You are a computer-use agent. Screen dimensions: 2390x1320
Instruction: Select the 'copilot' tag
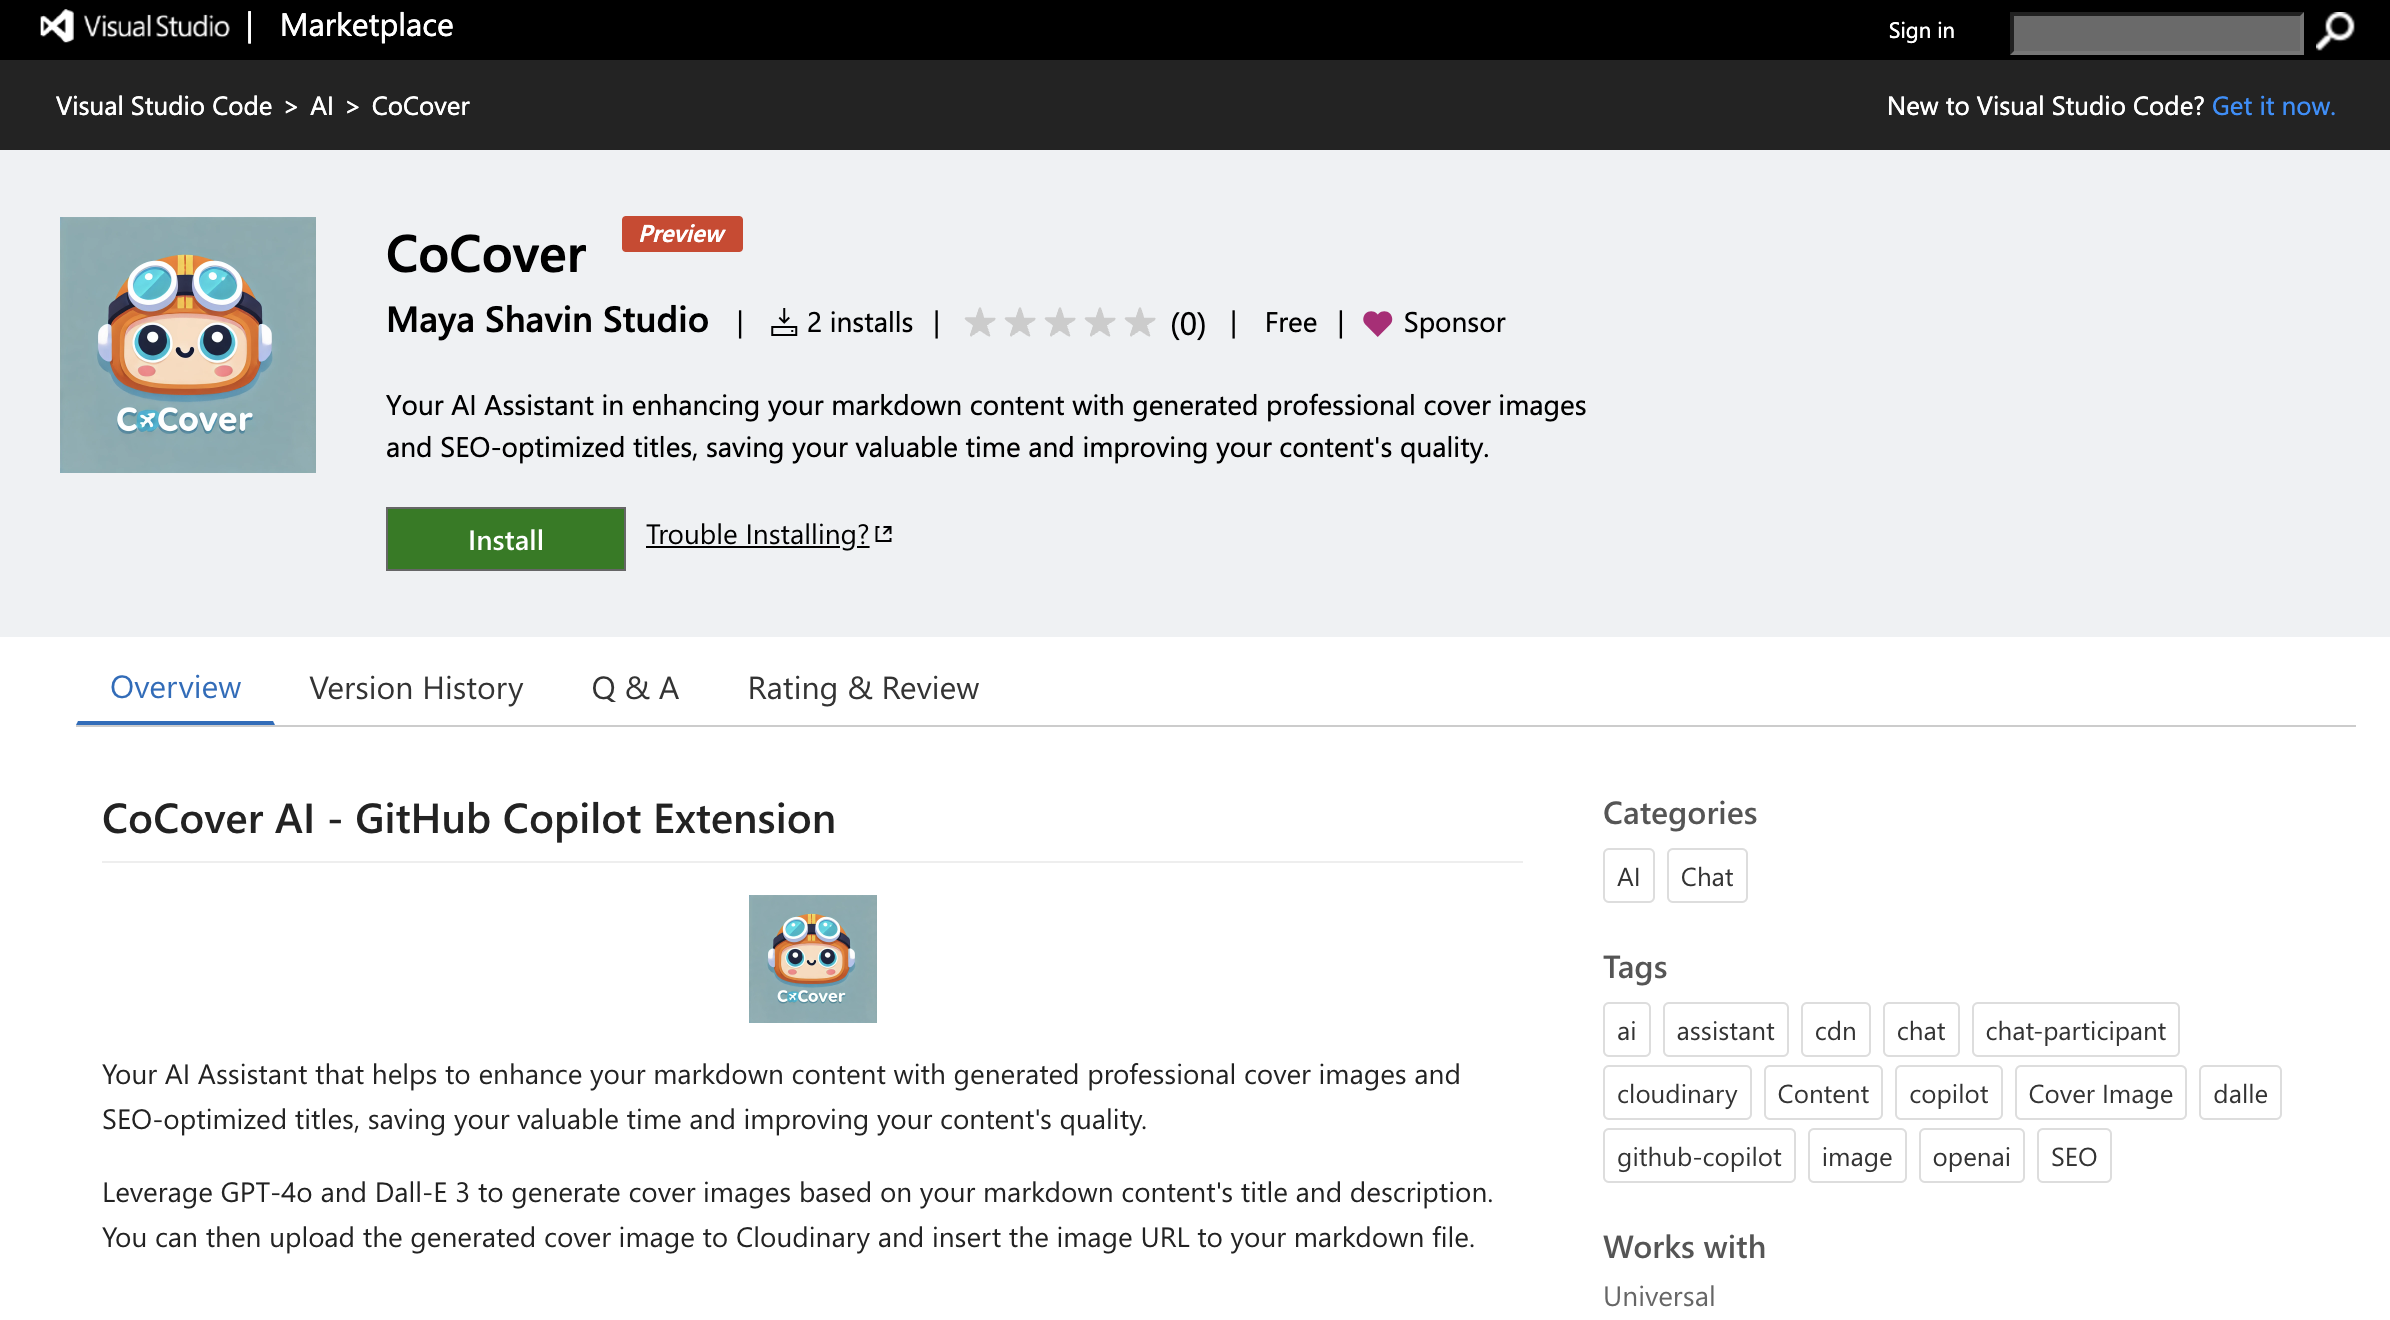(x=1949, y=1093)
